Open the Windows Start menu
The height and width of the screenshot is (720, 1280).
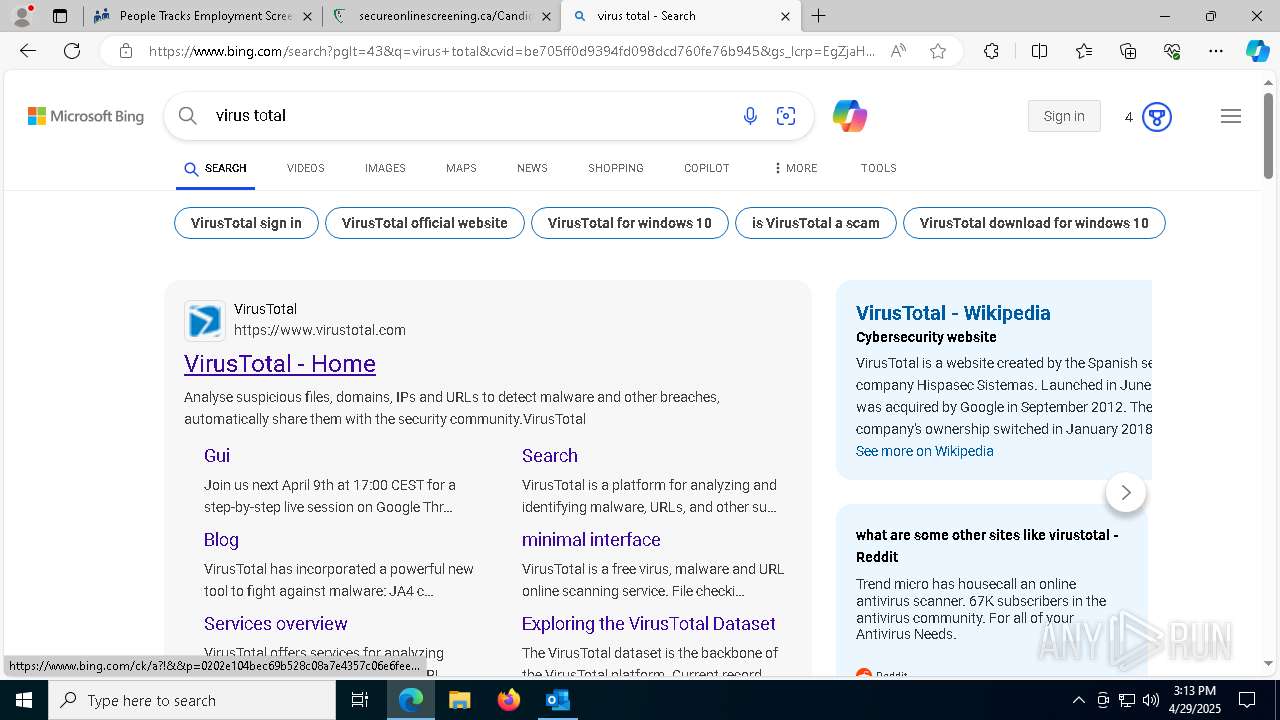23,700
